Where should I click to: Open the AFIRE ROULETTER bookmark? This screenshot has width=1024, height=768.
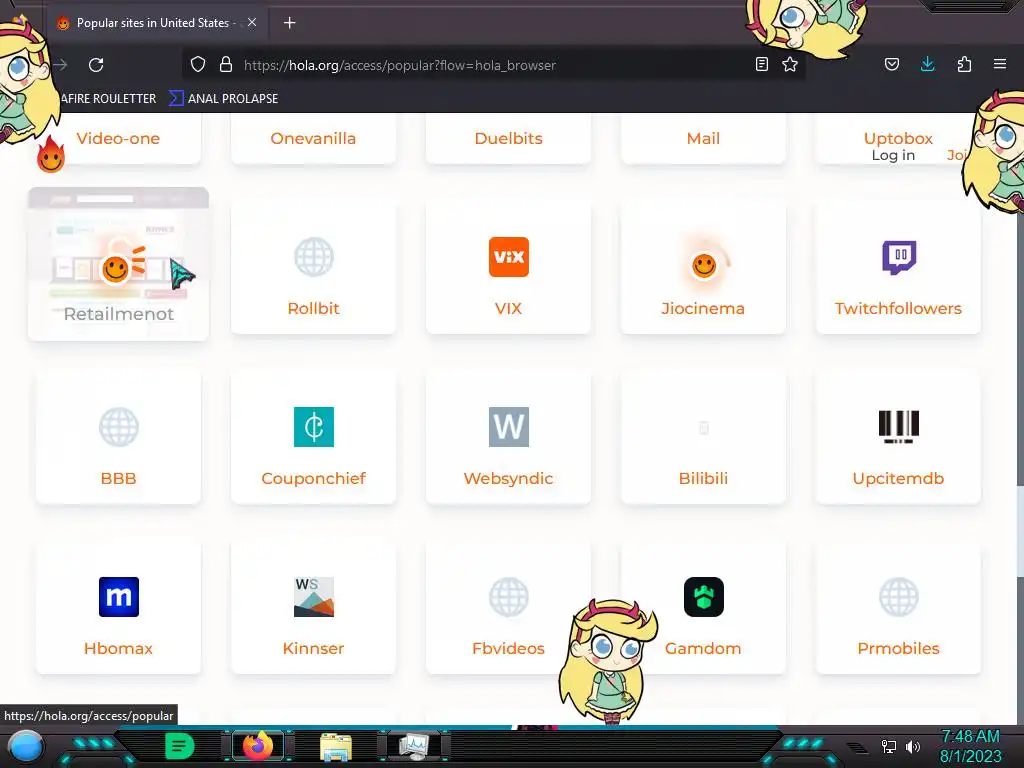(x=108, y=99)
